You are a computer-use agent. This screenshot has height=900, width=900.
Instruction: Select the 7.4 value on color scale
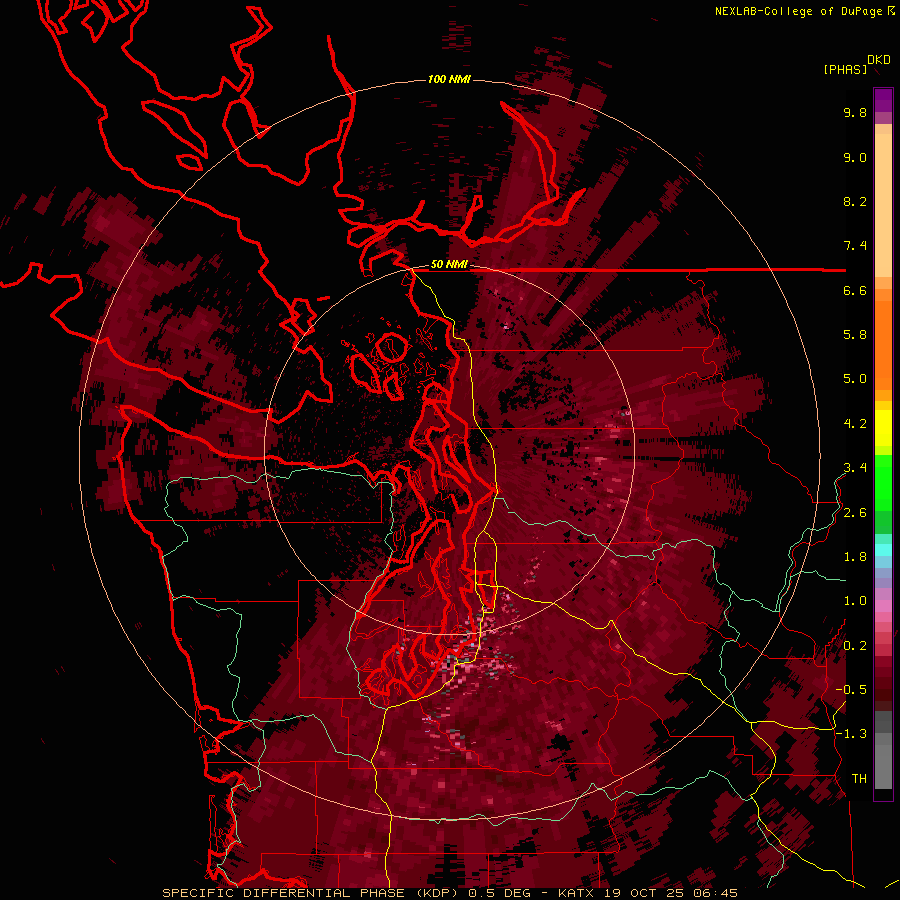tap(855, 246)
